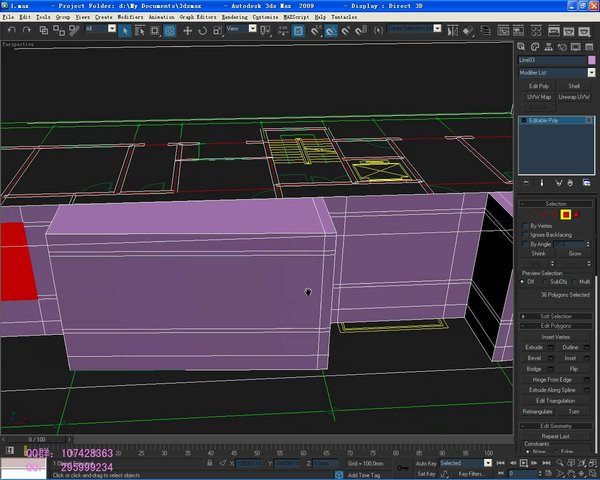
Task: Select the Select and Rotate tool
Action: (202, 31)
